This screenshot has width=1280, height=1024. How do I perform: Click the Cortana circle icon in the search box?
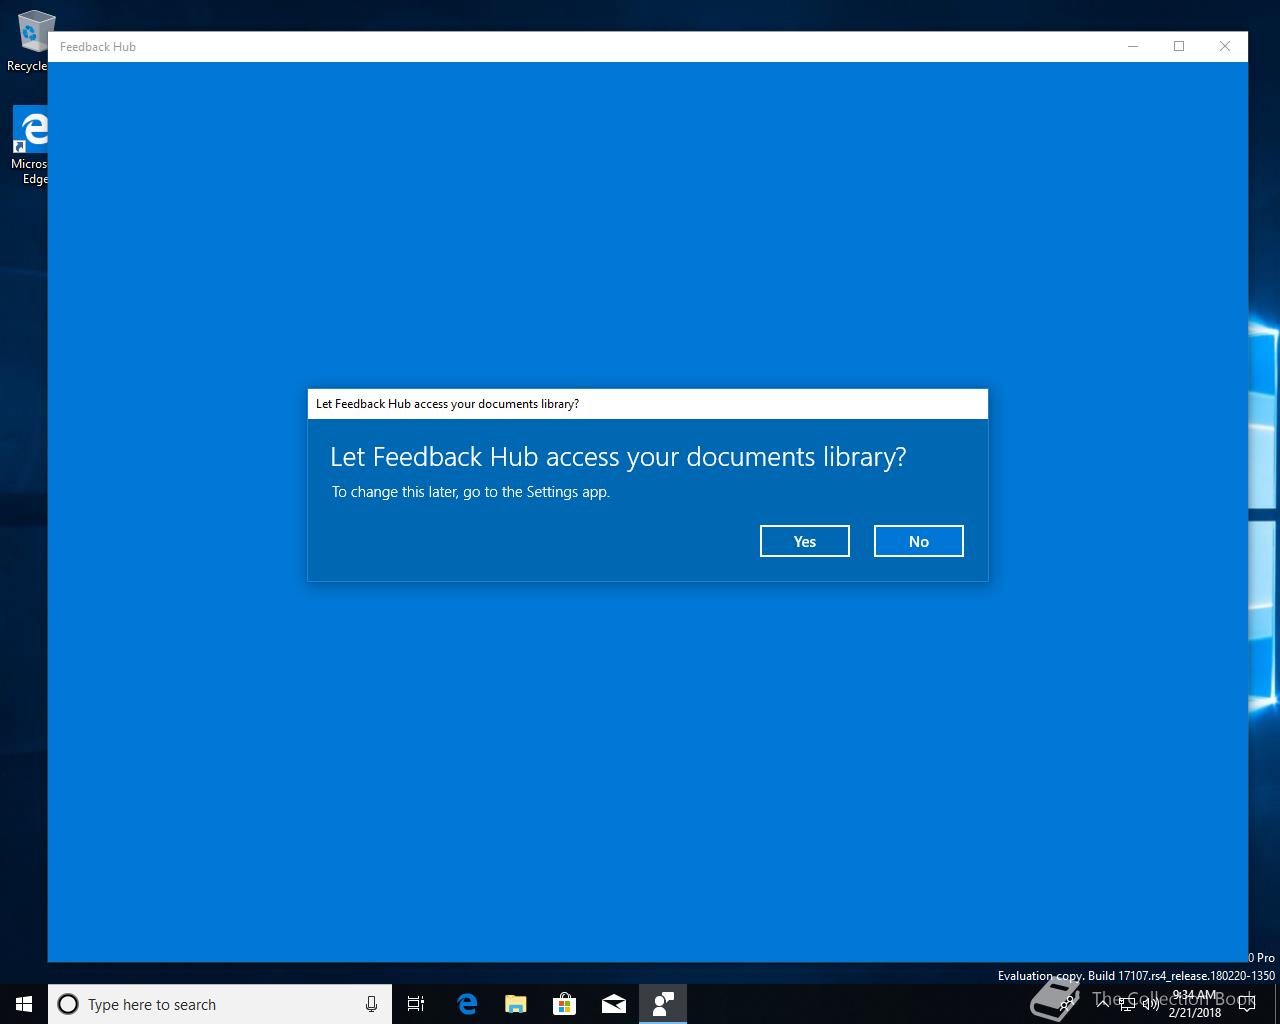[68, 1004]
